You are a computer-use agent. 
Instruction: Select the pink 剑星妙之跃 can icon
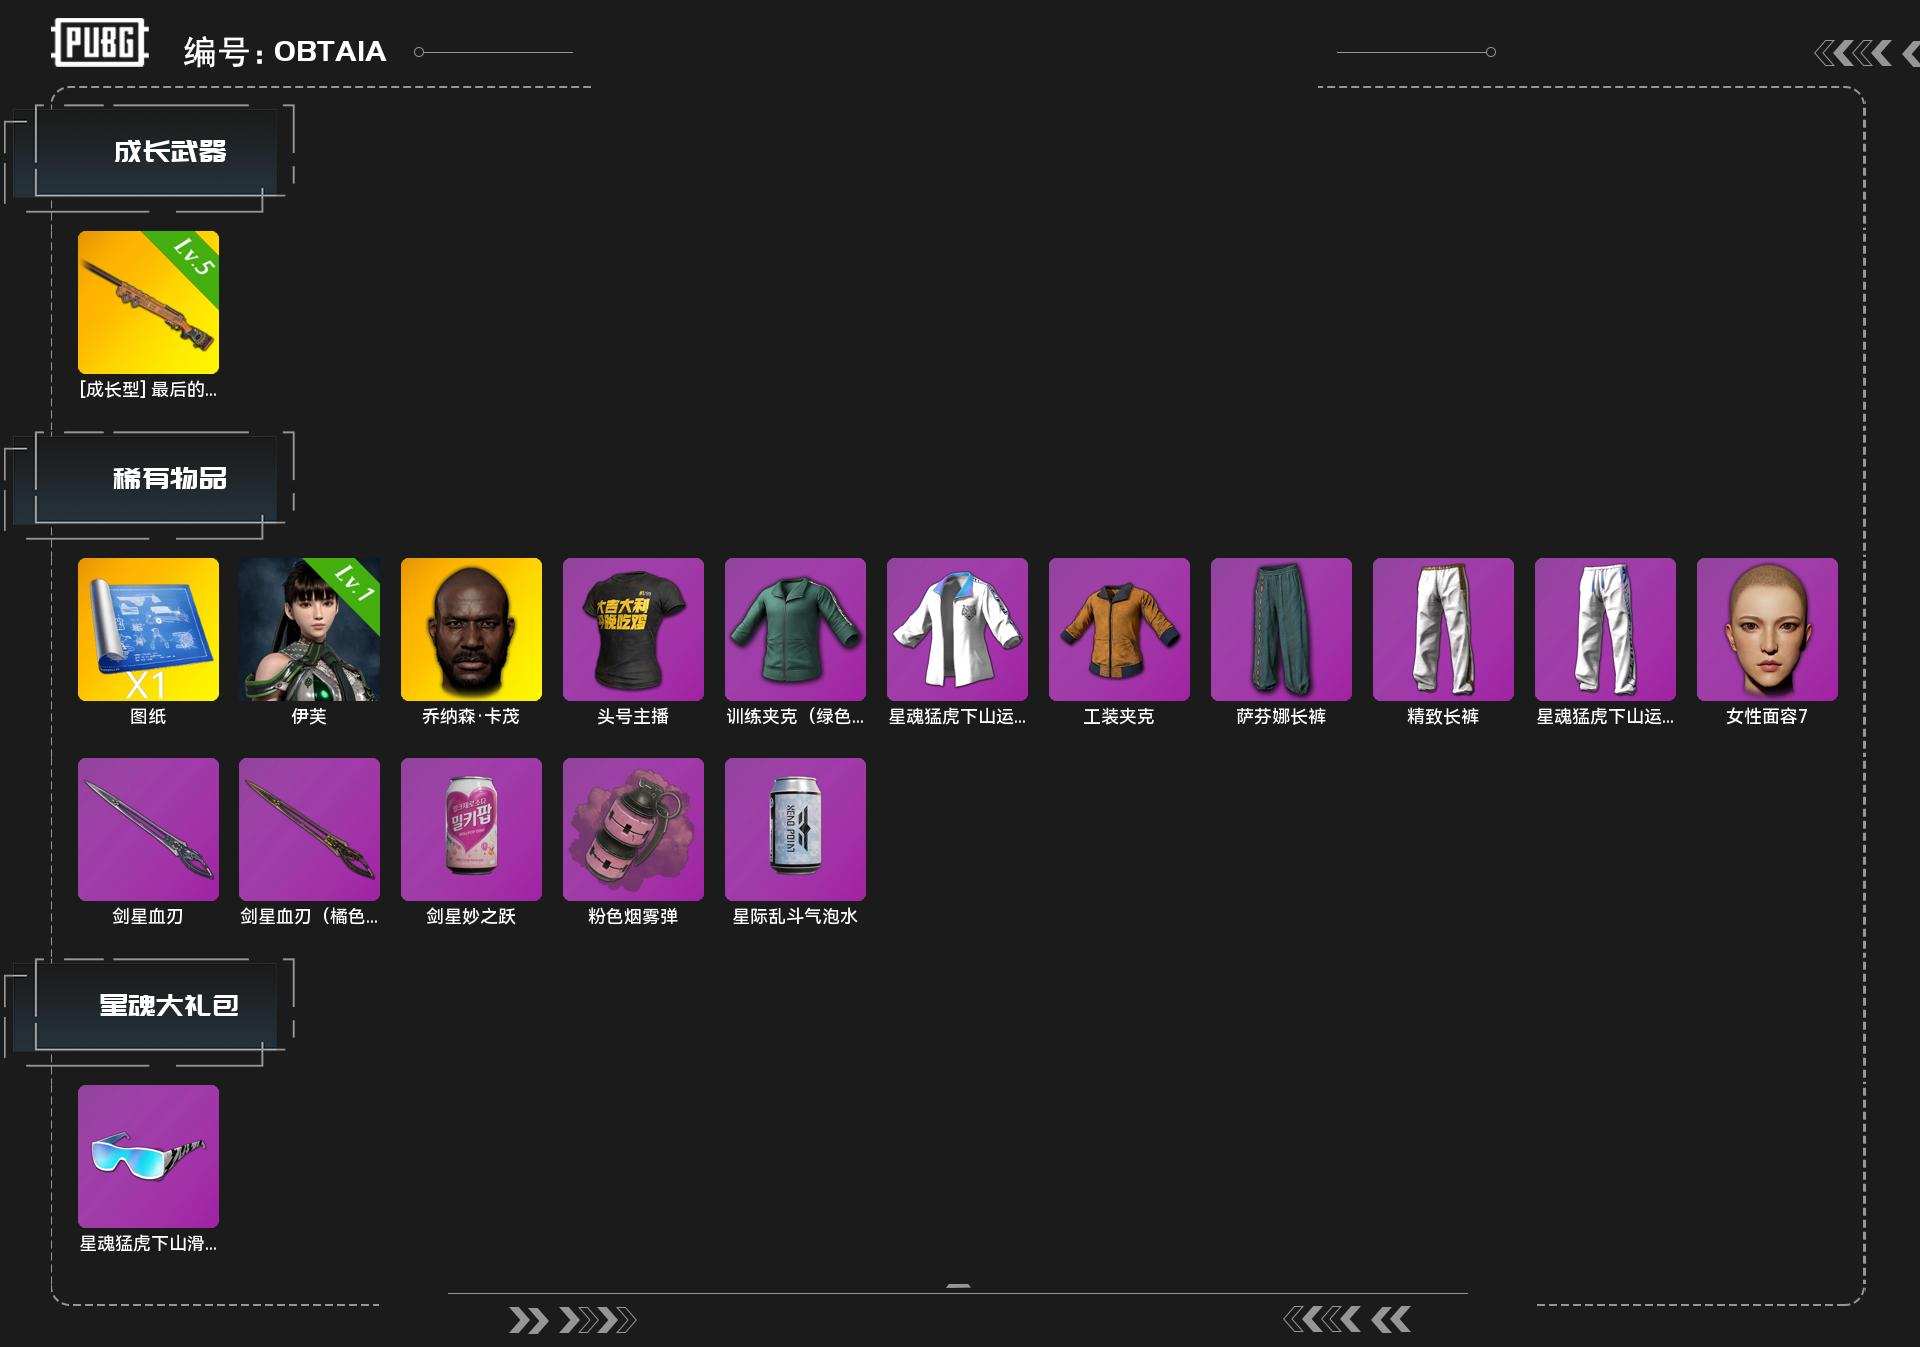pyautogui.click(x=471, y=829)
